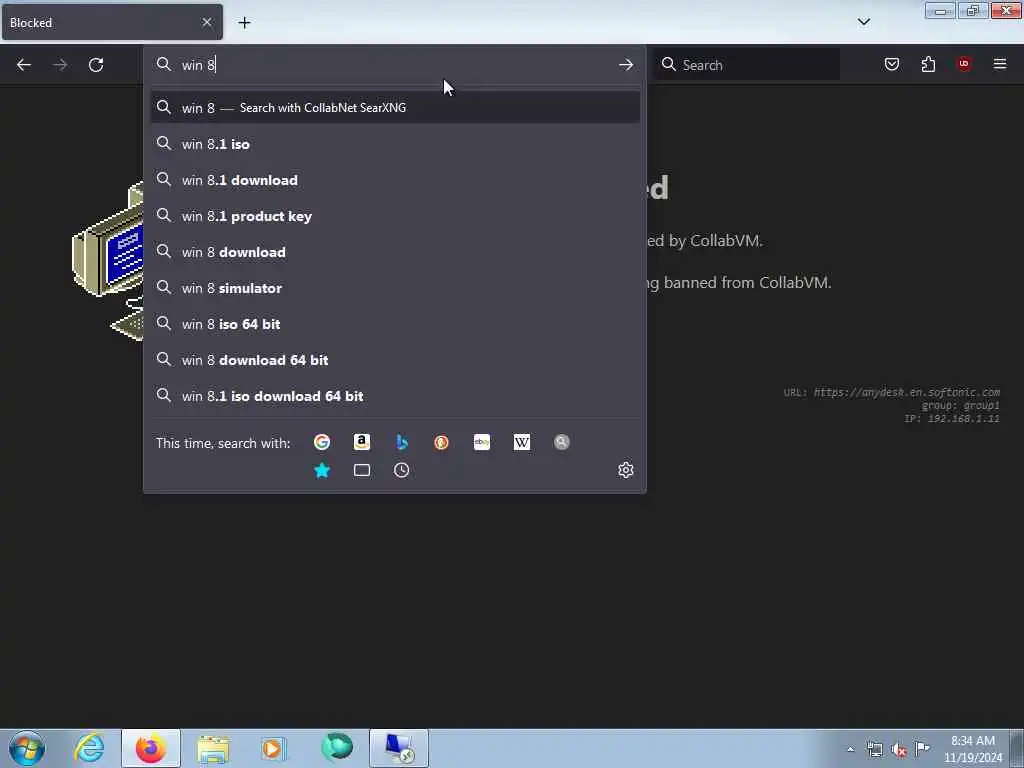Click the Go arrow in address bar
Image resolution: width=1024 pixels, height=768 pixels.
[626, 65]
